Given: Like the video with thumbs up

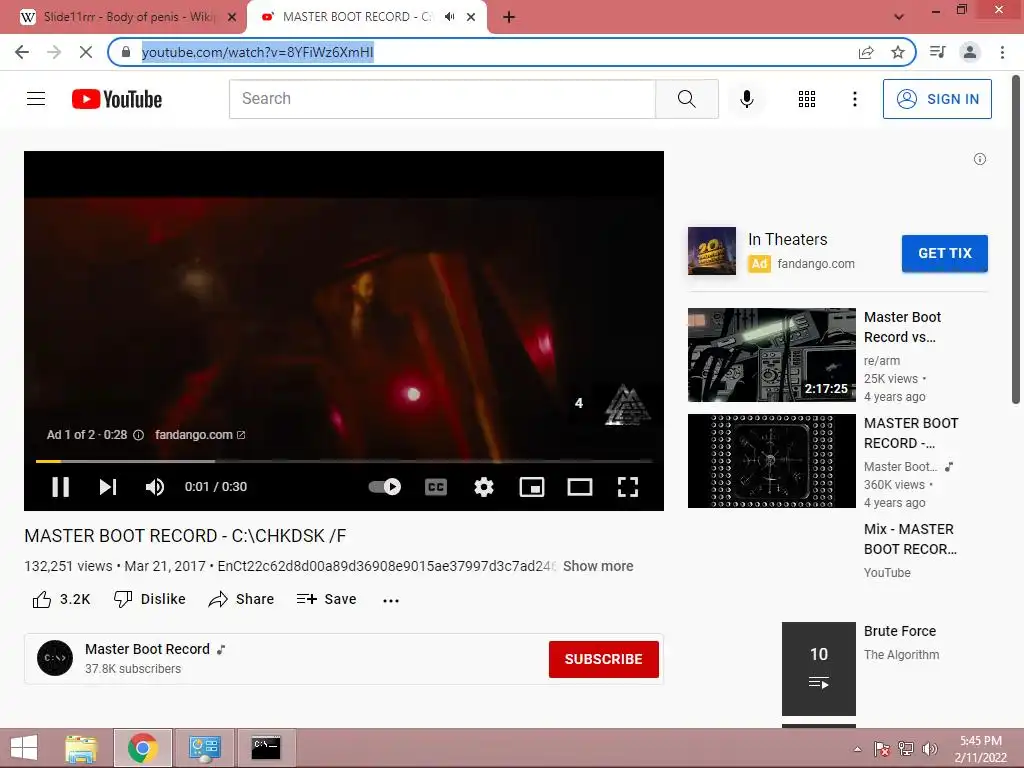Looking at the screenshot, I should click(61, 599).
